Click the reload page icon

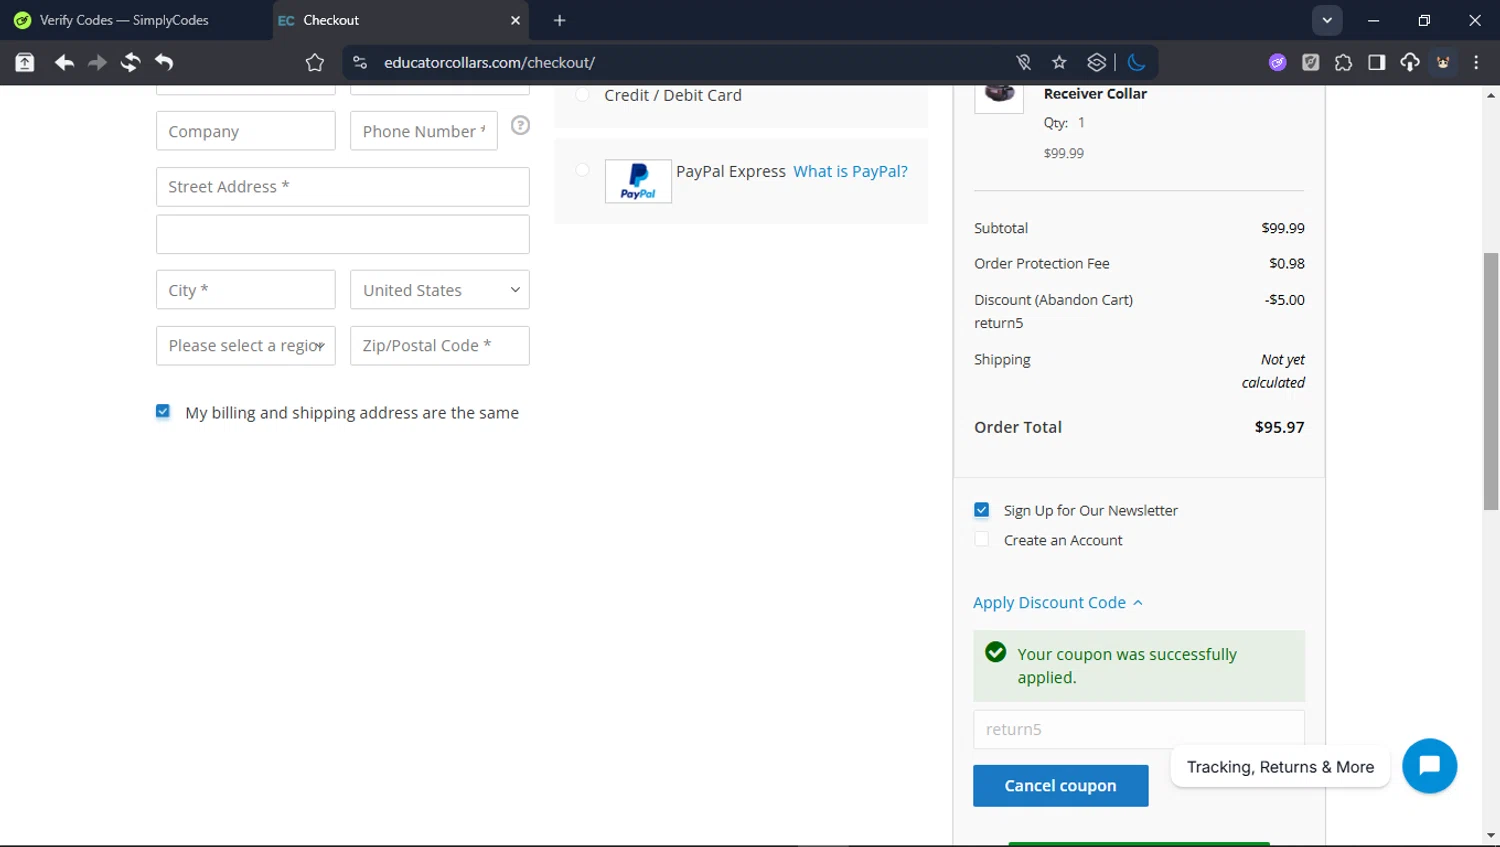(x=130, y=62)
